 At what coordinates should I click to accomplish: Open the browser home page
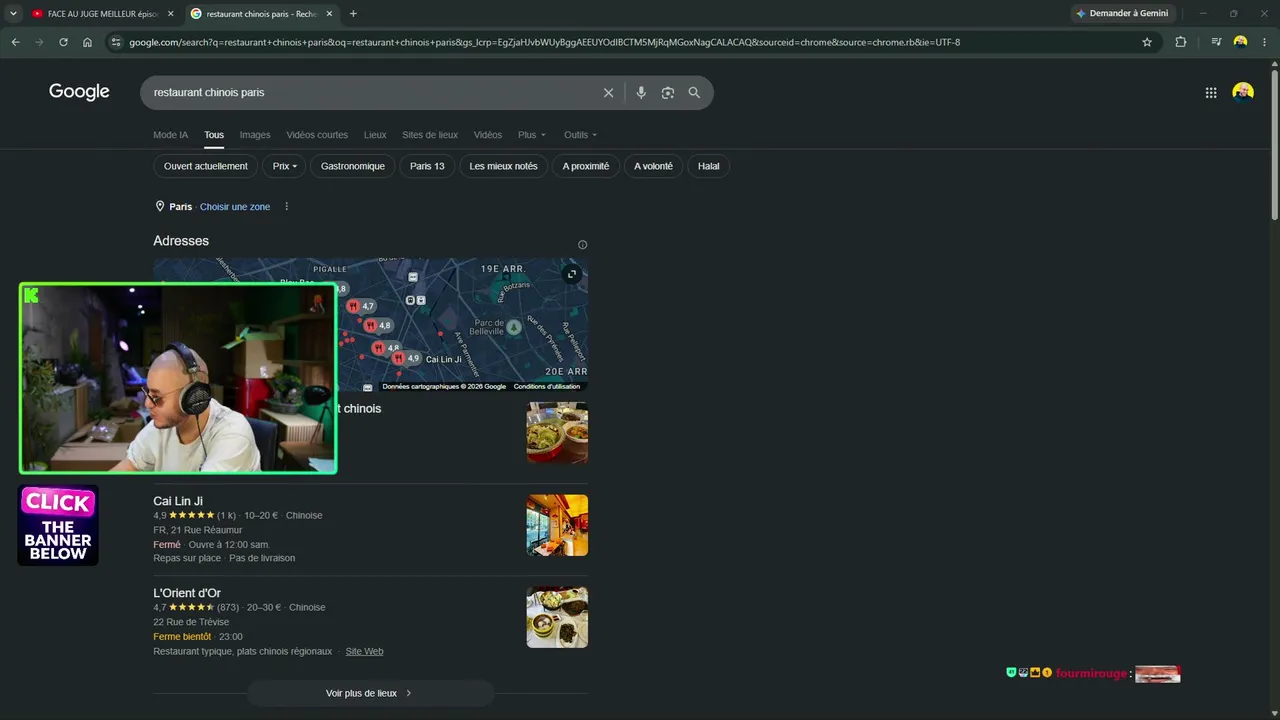click(87, 42)
